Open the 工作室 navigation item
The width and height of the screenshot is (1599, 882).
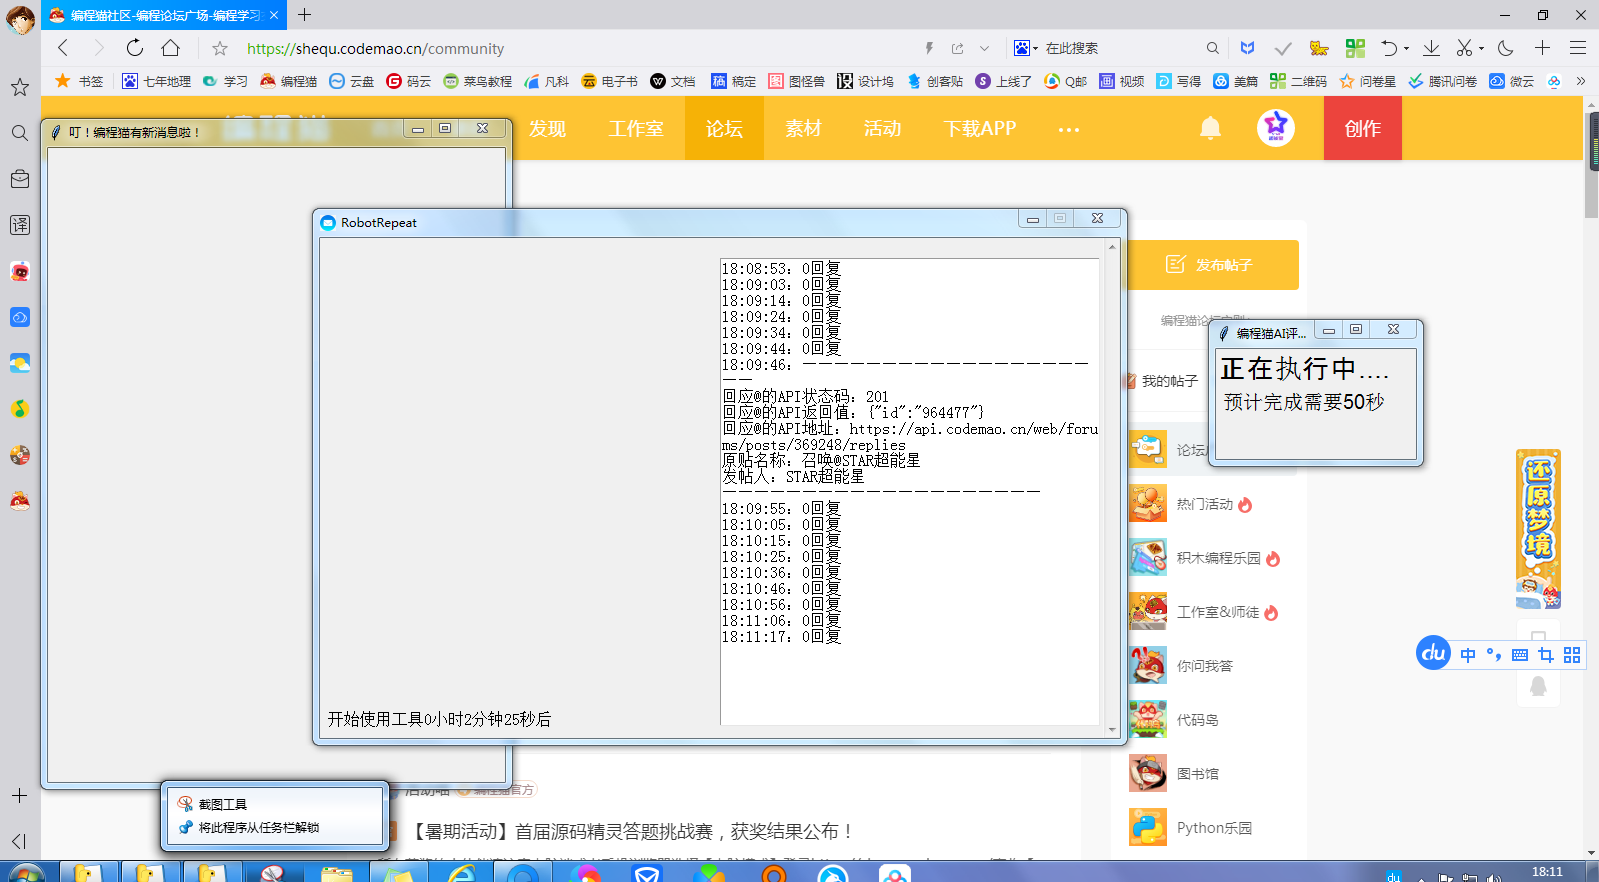coord(636,128)
